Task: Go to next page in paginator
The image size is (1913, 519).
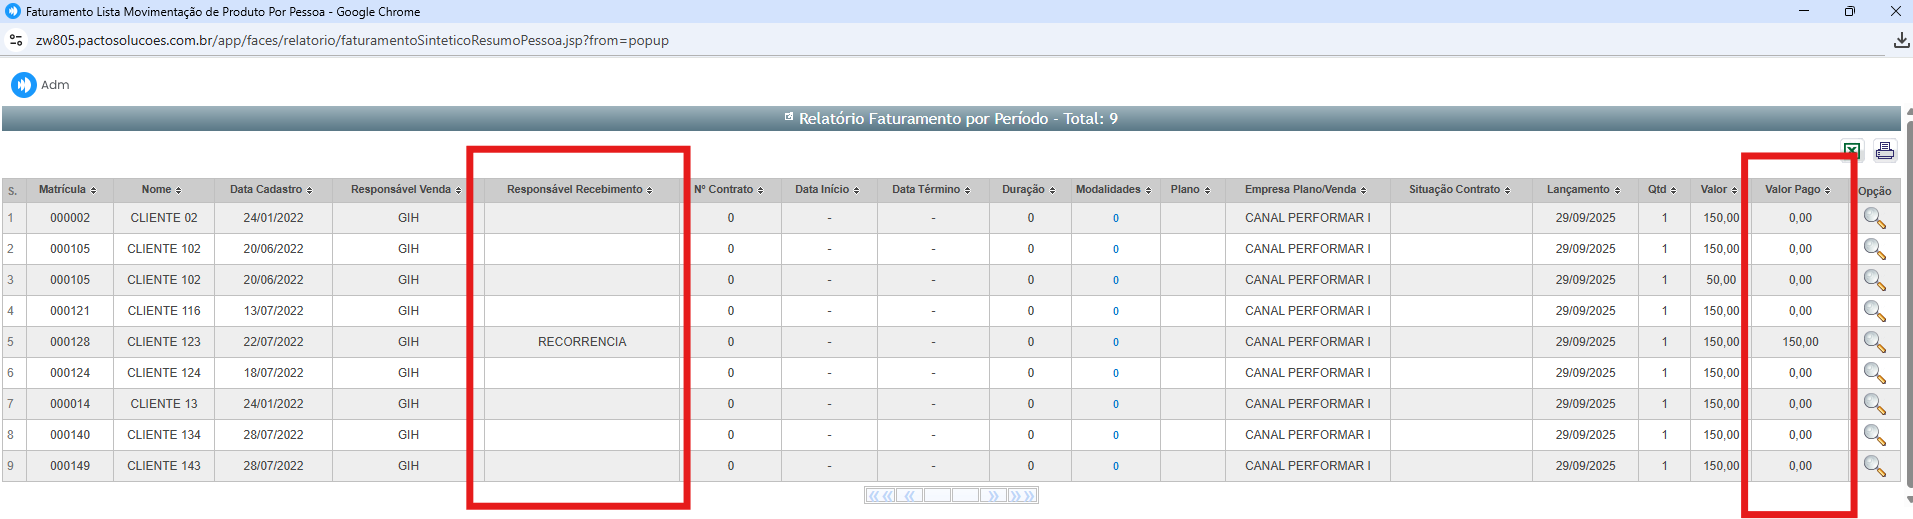Action: (x=993, y=496)
